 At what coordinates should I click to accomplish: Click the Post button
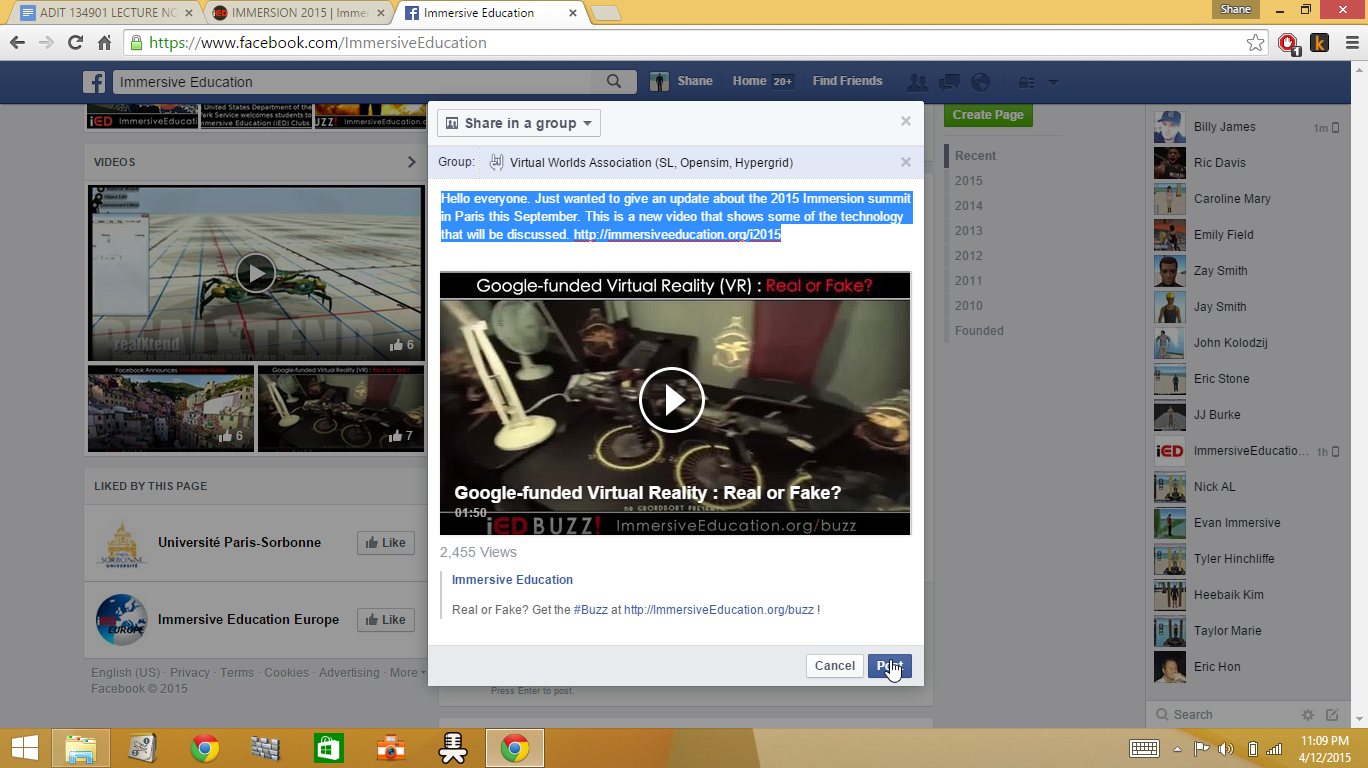[890, 666]
